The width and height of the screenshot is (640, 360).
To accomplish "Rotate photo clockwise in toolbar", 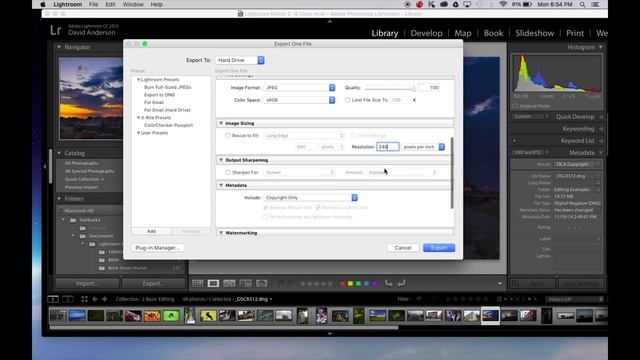I will tap(402, 283).
